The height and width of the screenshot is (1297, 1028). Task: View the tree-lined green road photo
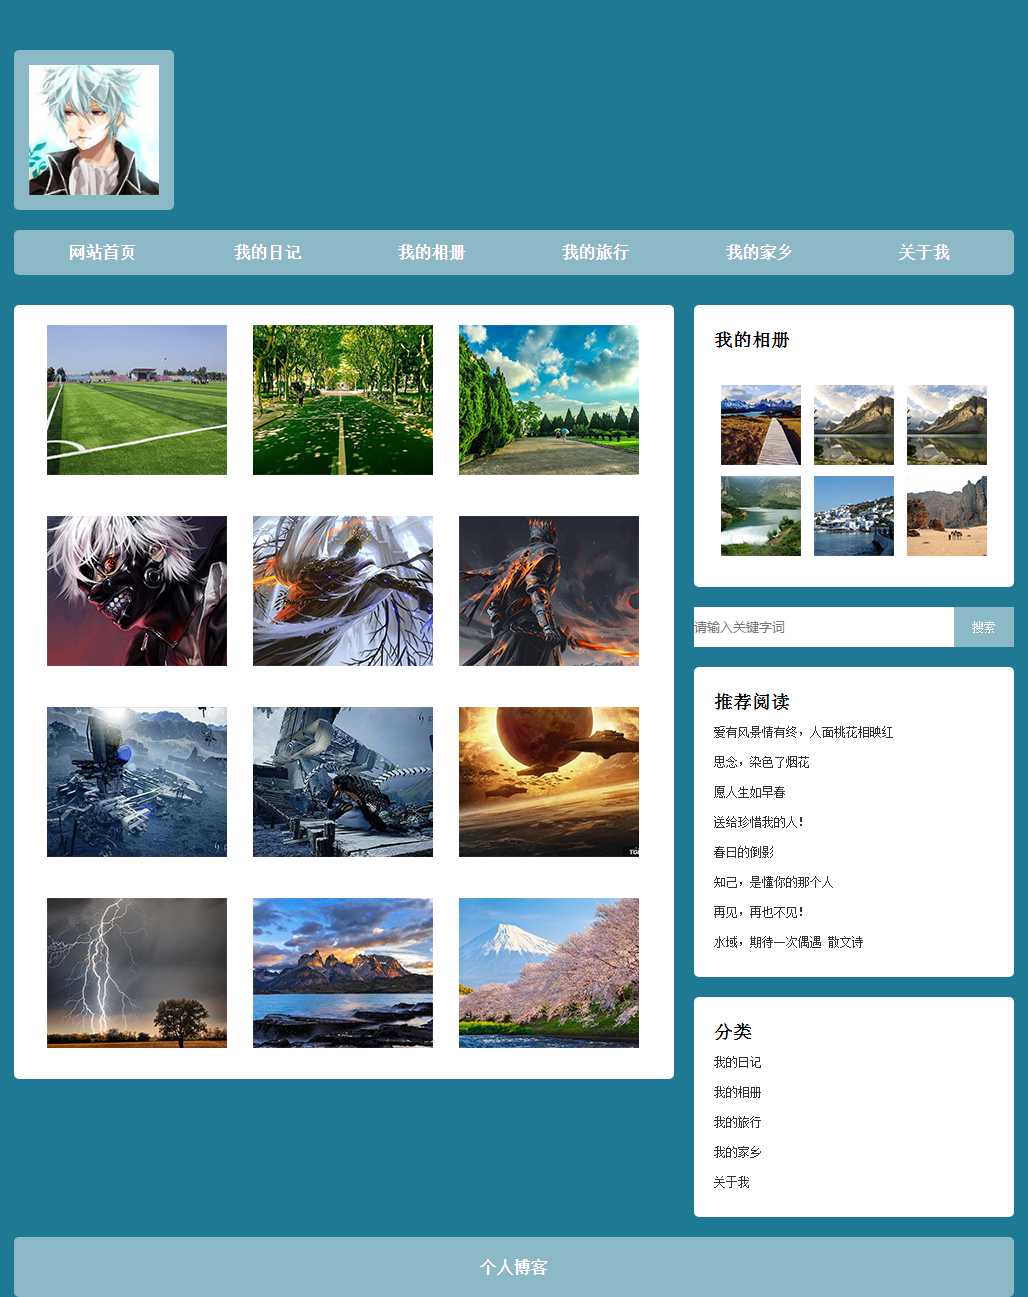(x=343, y=400)
